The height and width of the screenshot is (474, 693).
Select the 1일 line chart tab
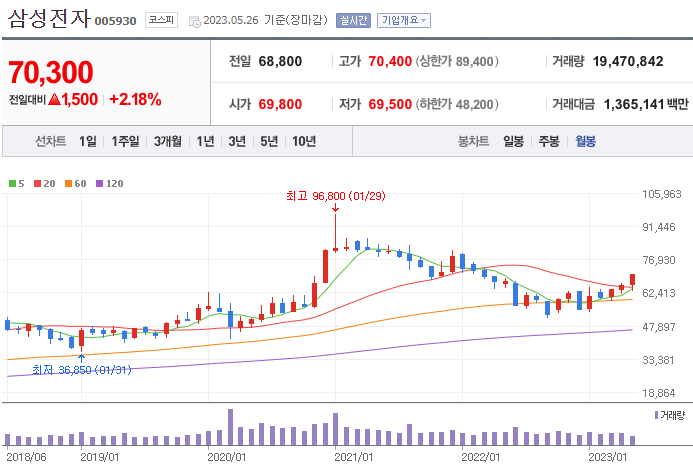[x=88, y=141]
